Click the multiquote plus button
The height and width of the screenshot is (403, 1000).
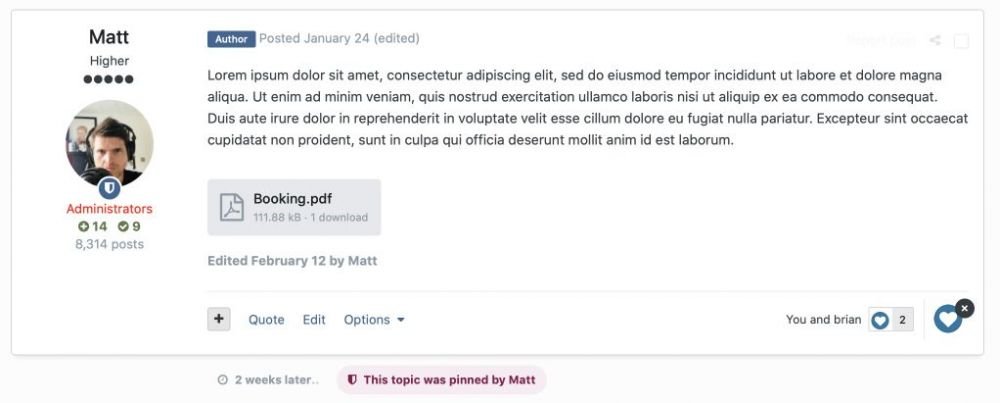pyautogui.click(x=219, y=319)
